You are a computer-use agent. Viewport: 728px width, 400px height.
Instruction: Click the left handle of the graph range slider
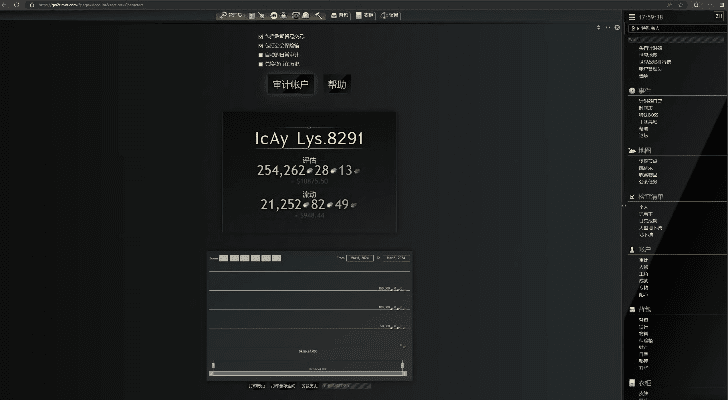tap(212, 365)
